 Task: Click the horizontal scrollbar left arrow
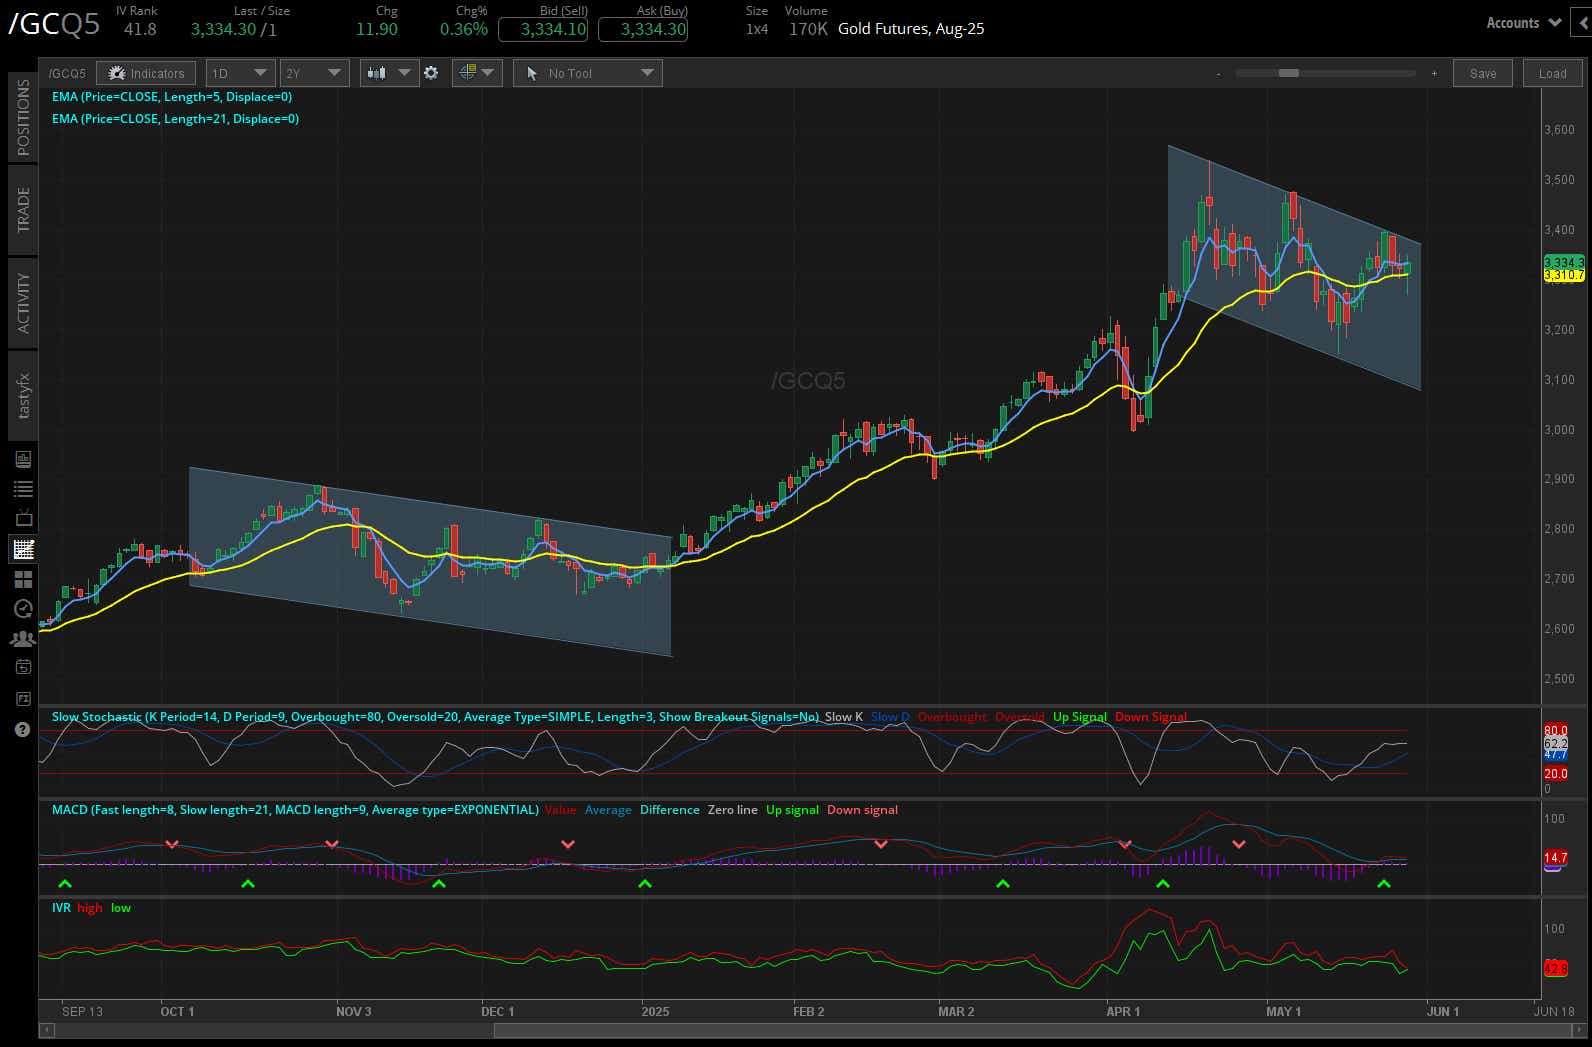[x=46, y=1029]
